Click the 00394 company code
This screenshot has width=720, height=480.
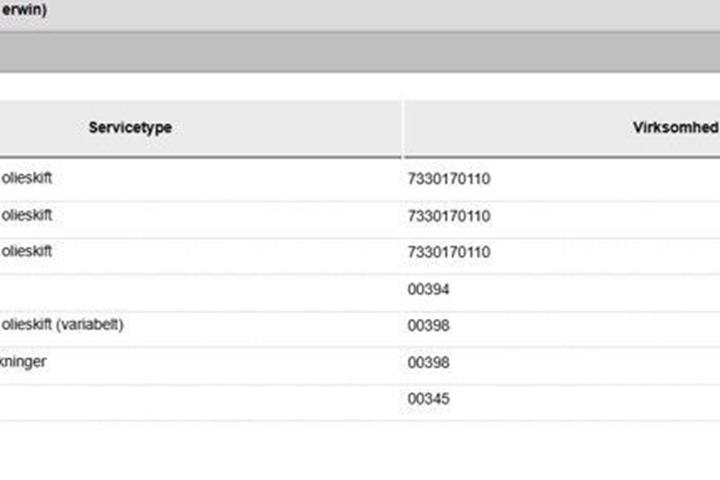428,289
